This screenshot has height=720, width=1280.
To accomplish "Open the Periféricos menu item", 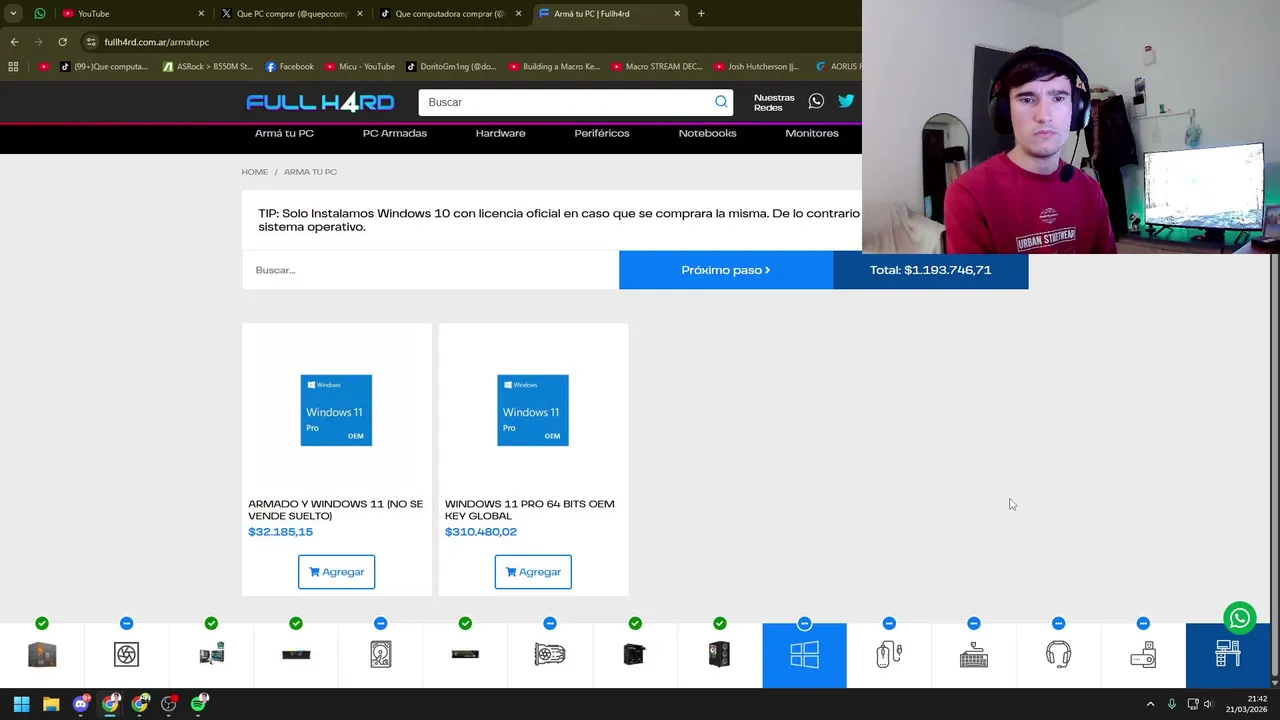I will (602, 133).
